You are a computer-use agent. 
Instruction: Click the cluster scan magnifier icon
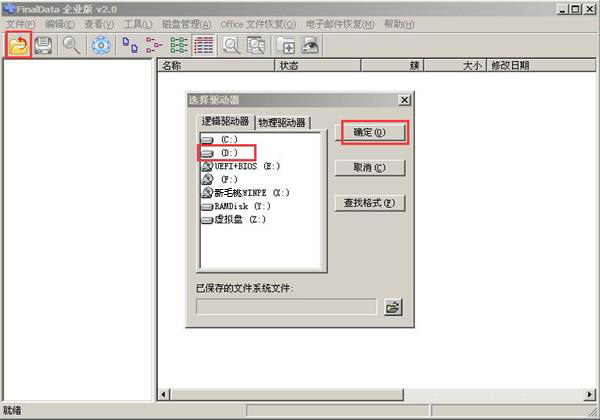[231, 45]
